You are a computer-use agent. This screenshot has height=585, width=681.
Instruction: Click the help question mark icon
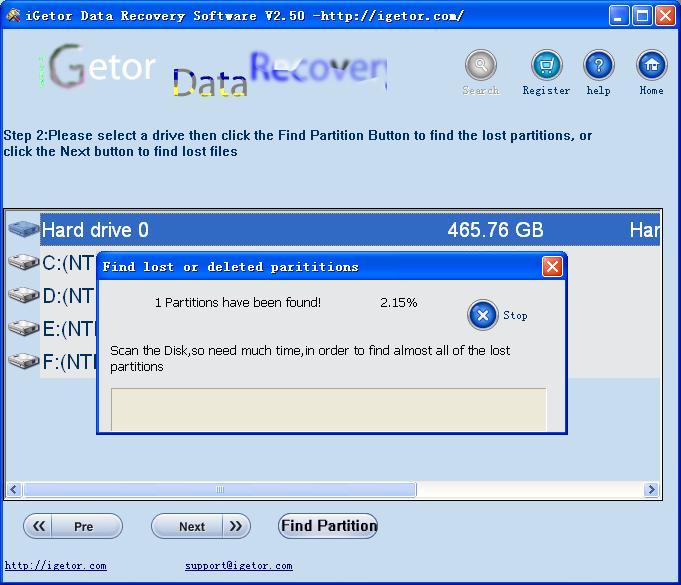[598, 65]
